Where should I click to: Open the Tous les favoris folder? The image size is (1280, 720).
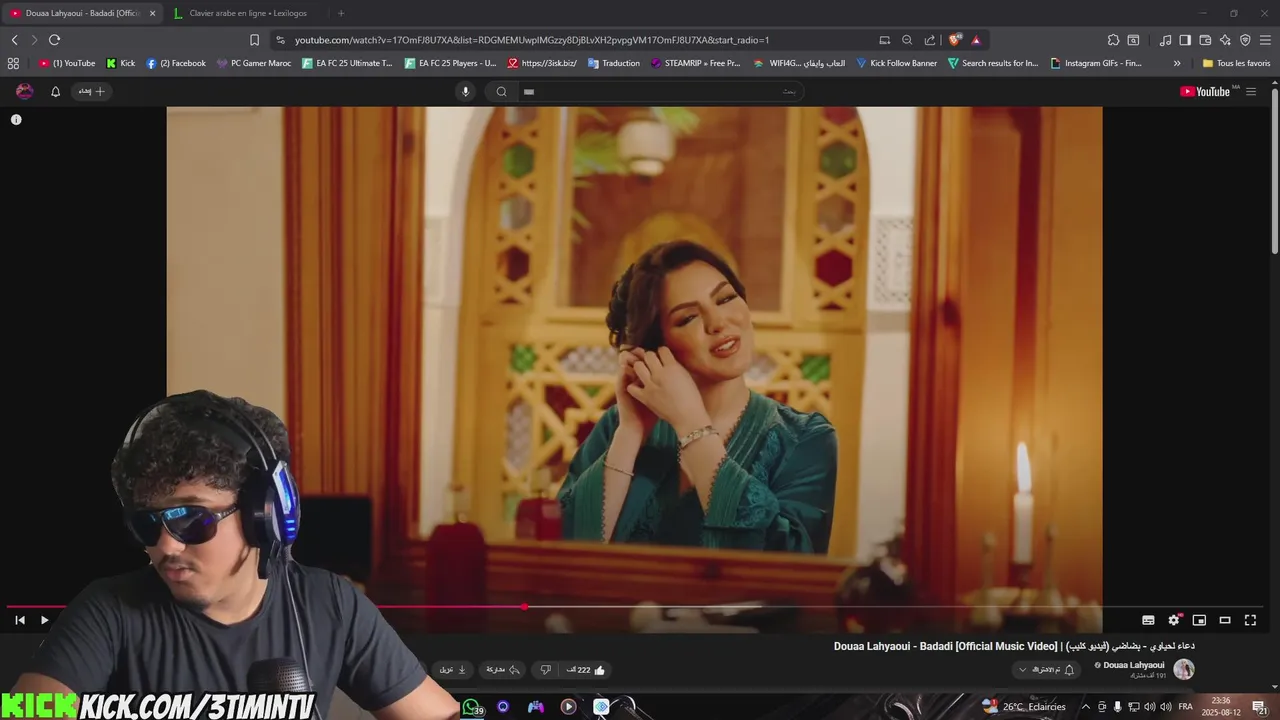1236,63
